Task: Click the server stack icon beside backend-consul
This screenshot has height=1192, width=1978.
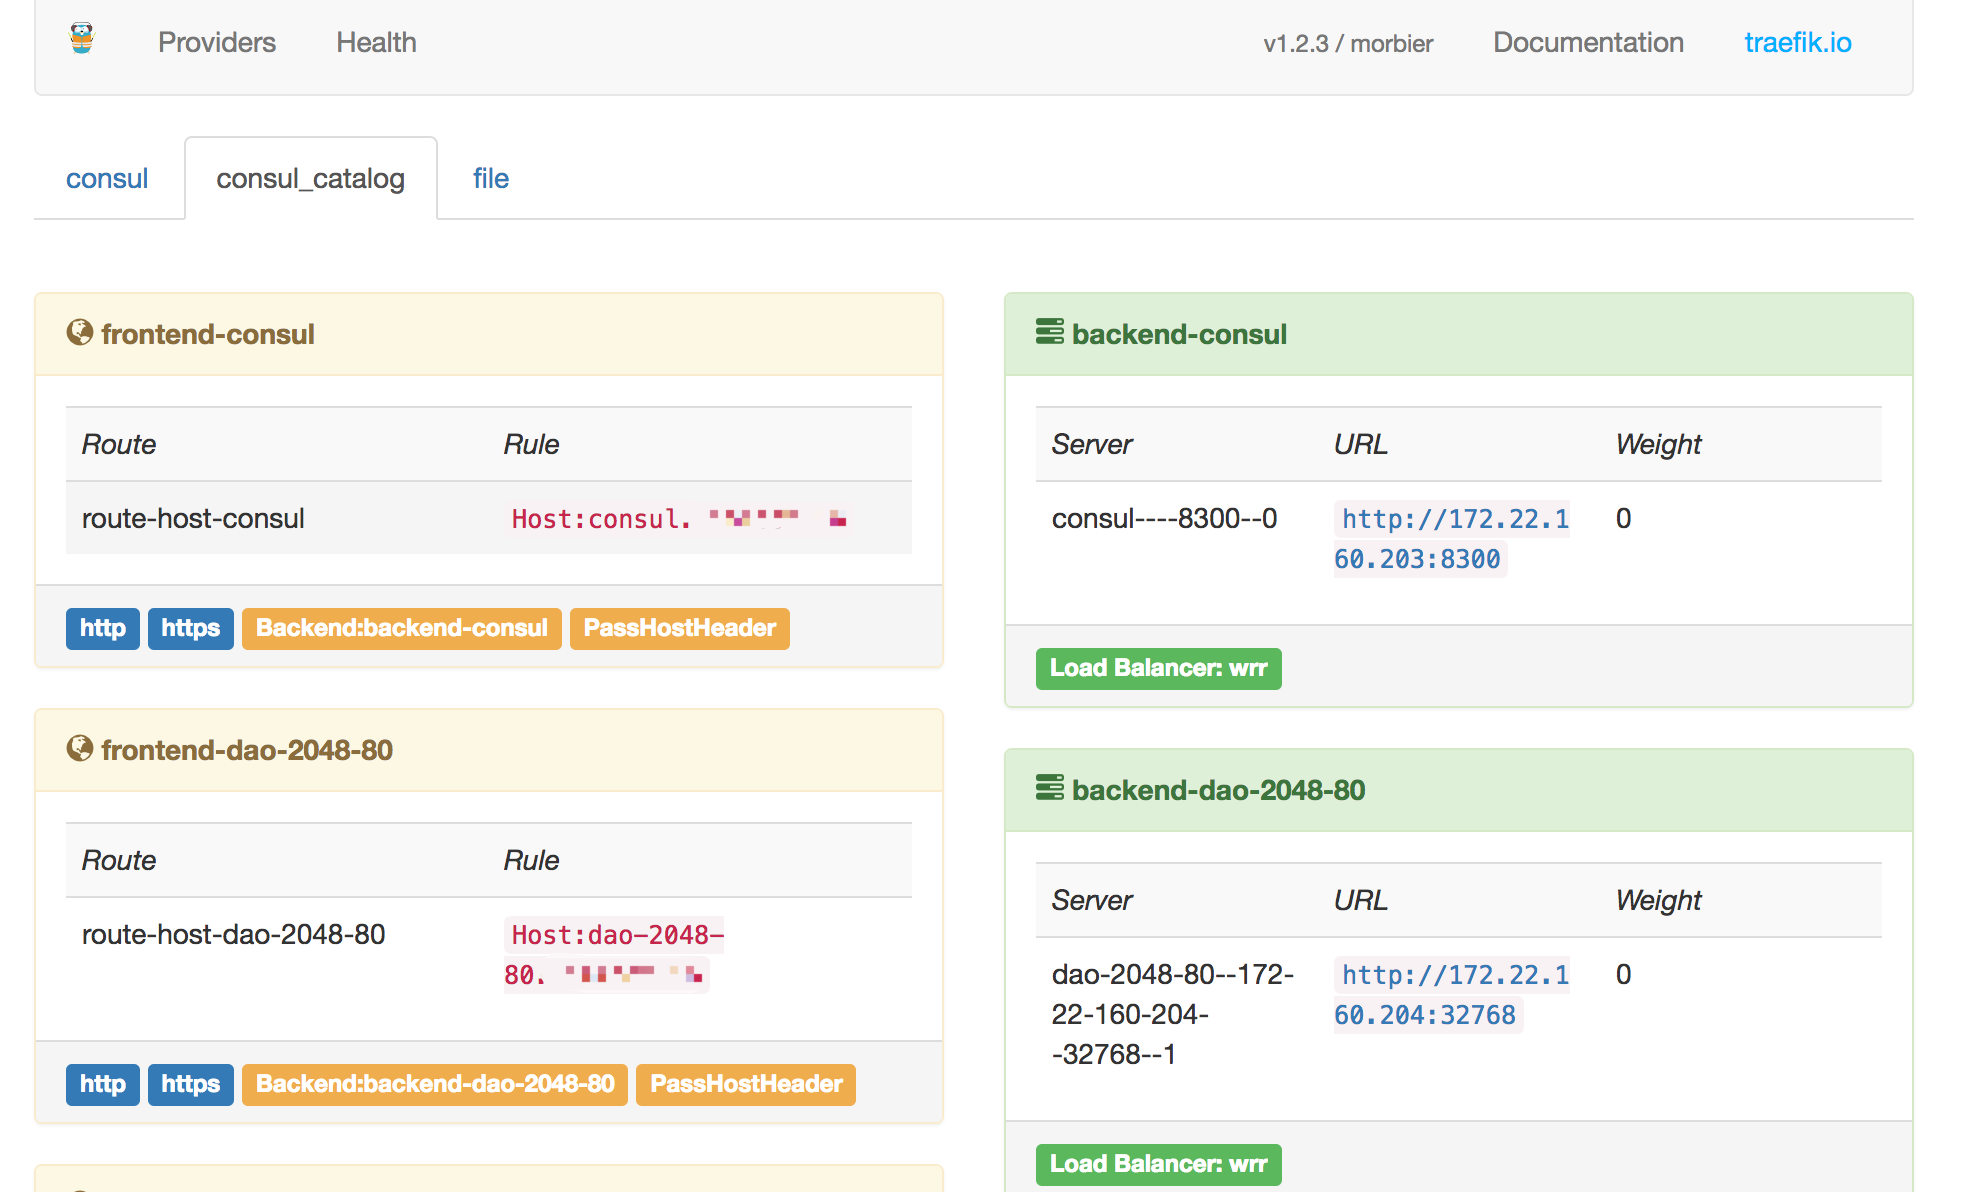Action: pos(1050,332)
